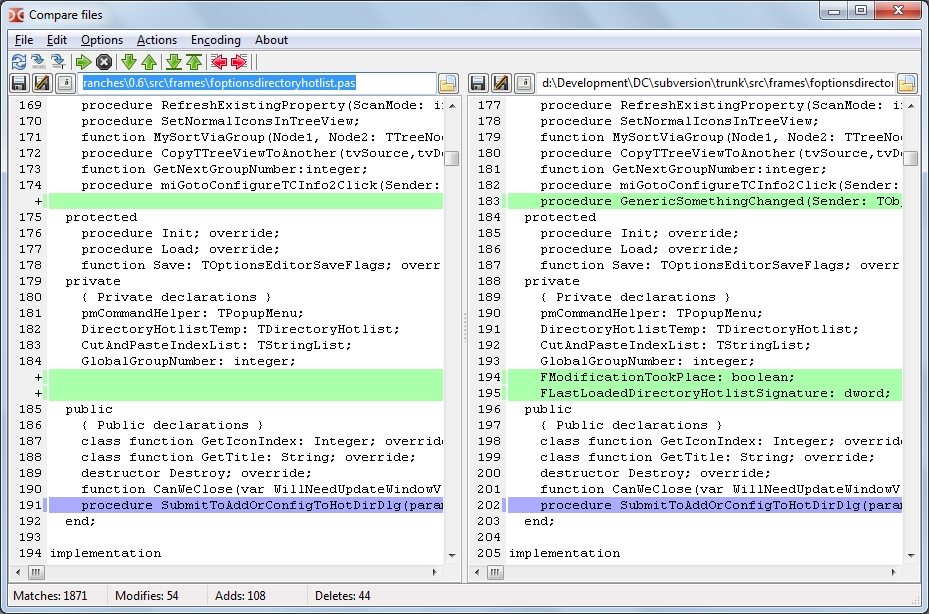Click Save As icon for the right file
Viewport: 929px width, 614px height.
pyautogui.click(x=501, y=83)
